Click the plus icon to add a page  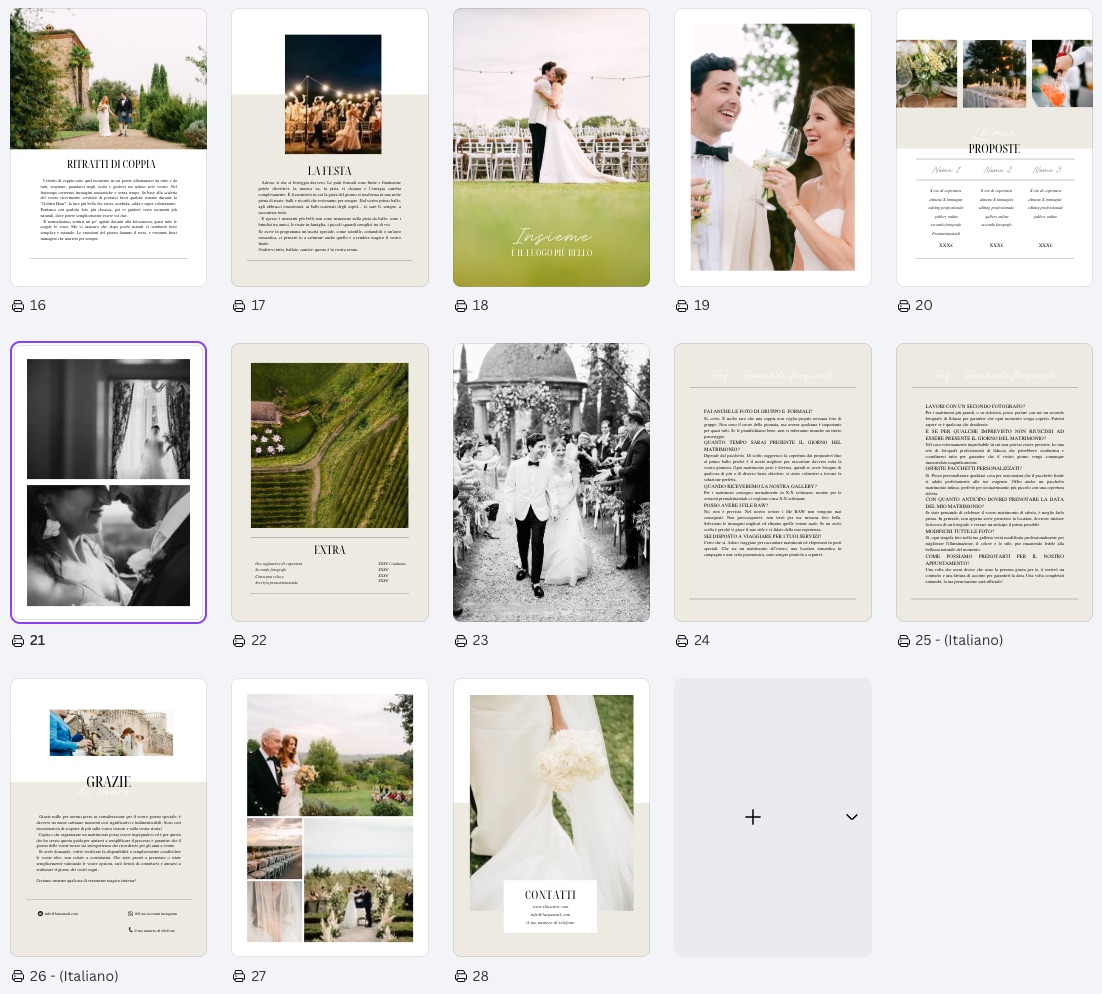(752, 817)
